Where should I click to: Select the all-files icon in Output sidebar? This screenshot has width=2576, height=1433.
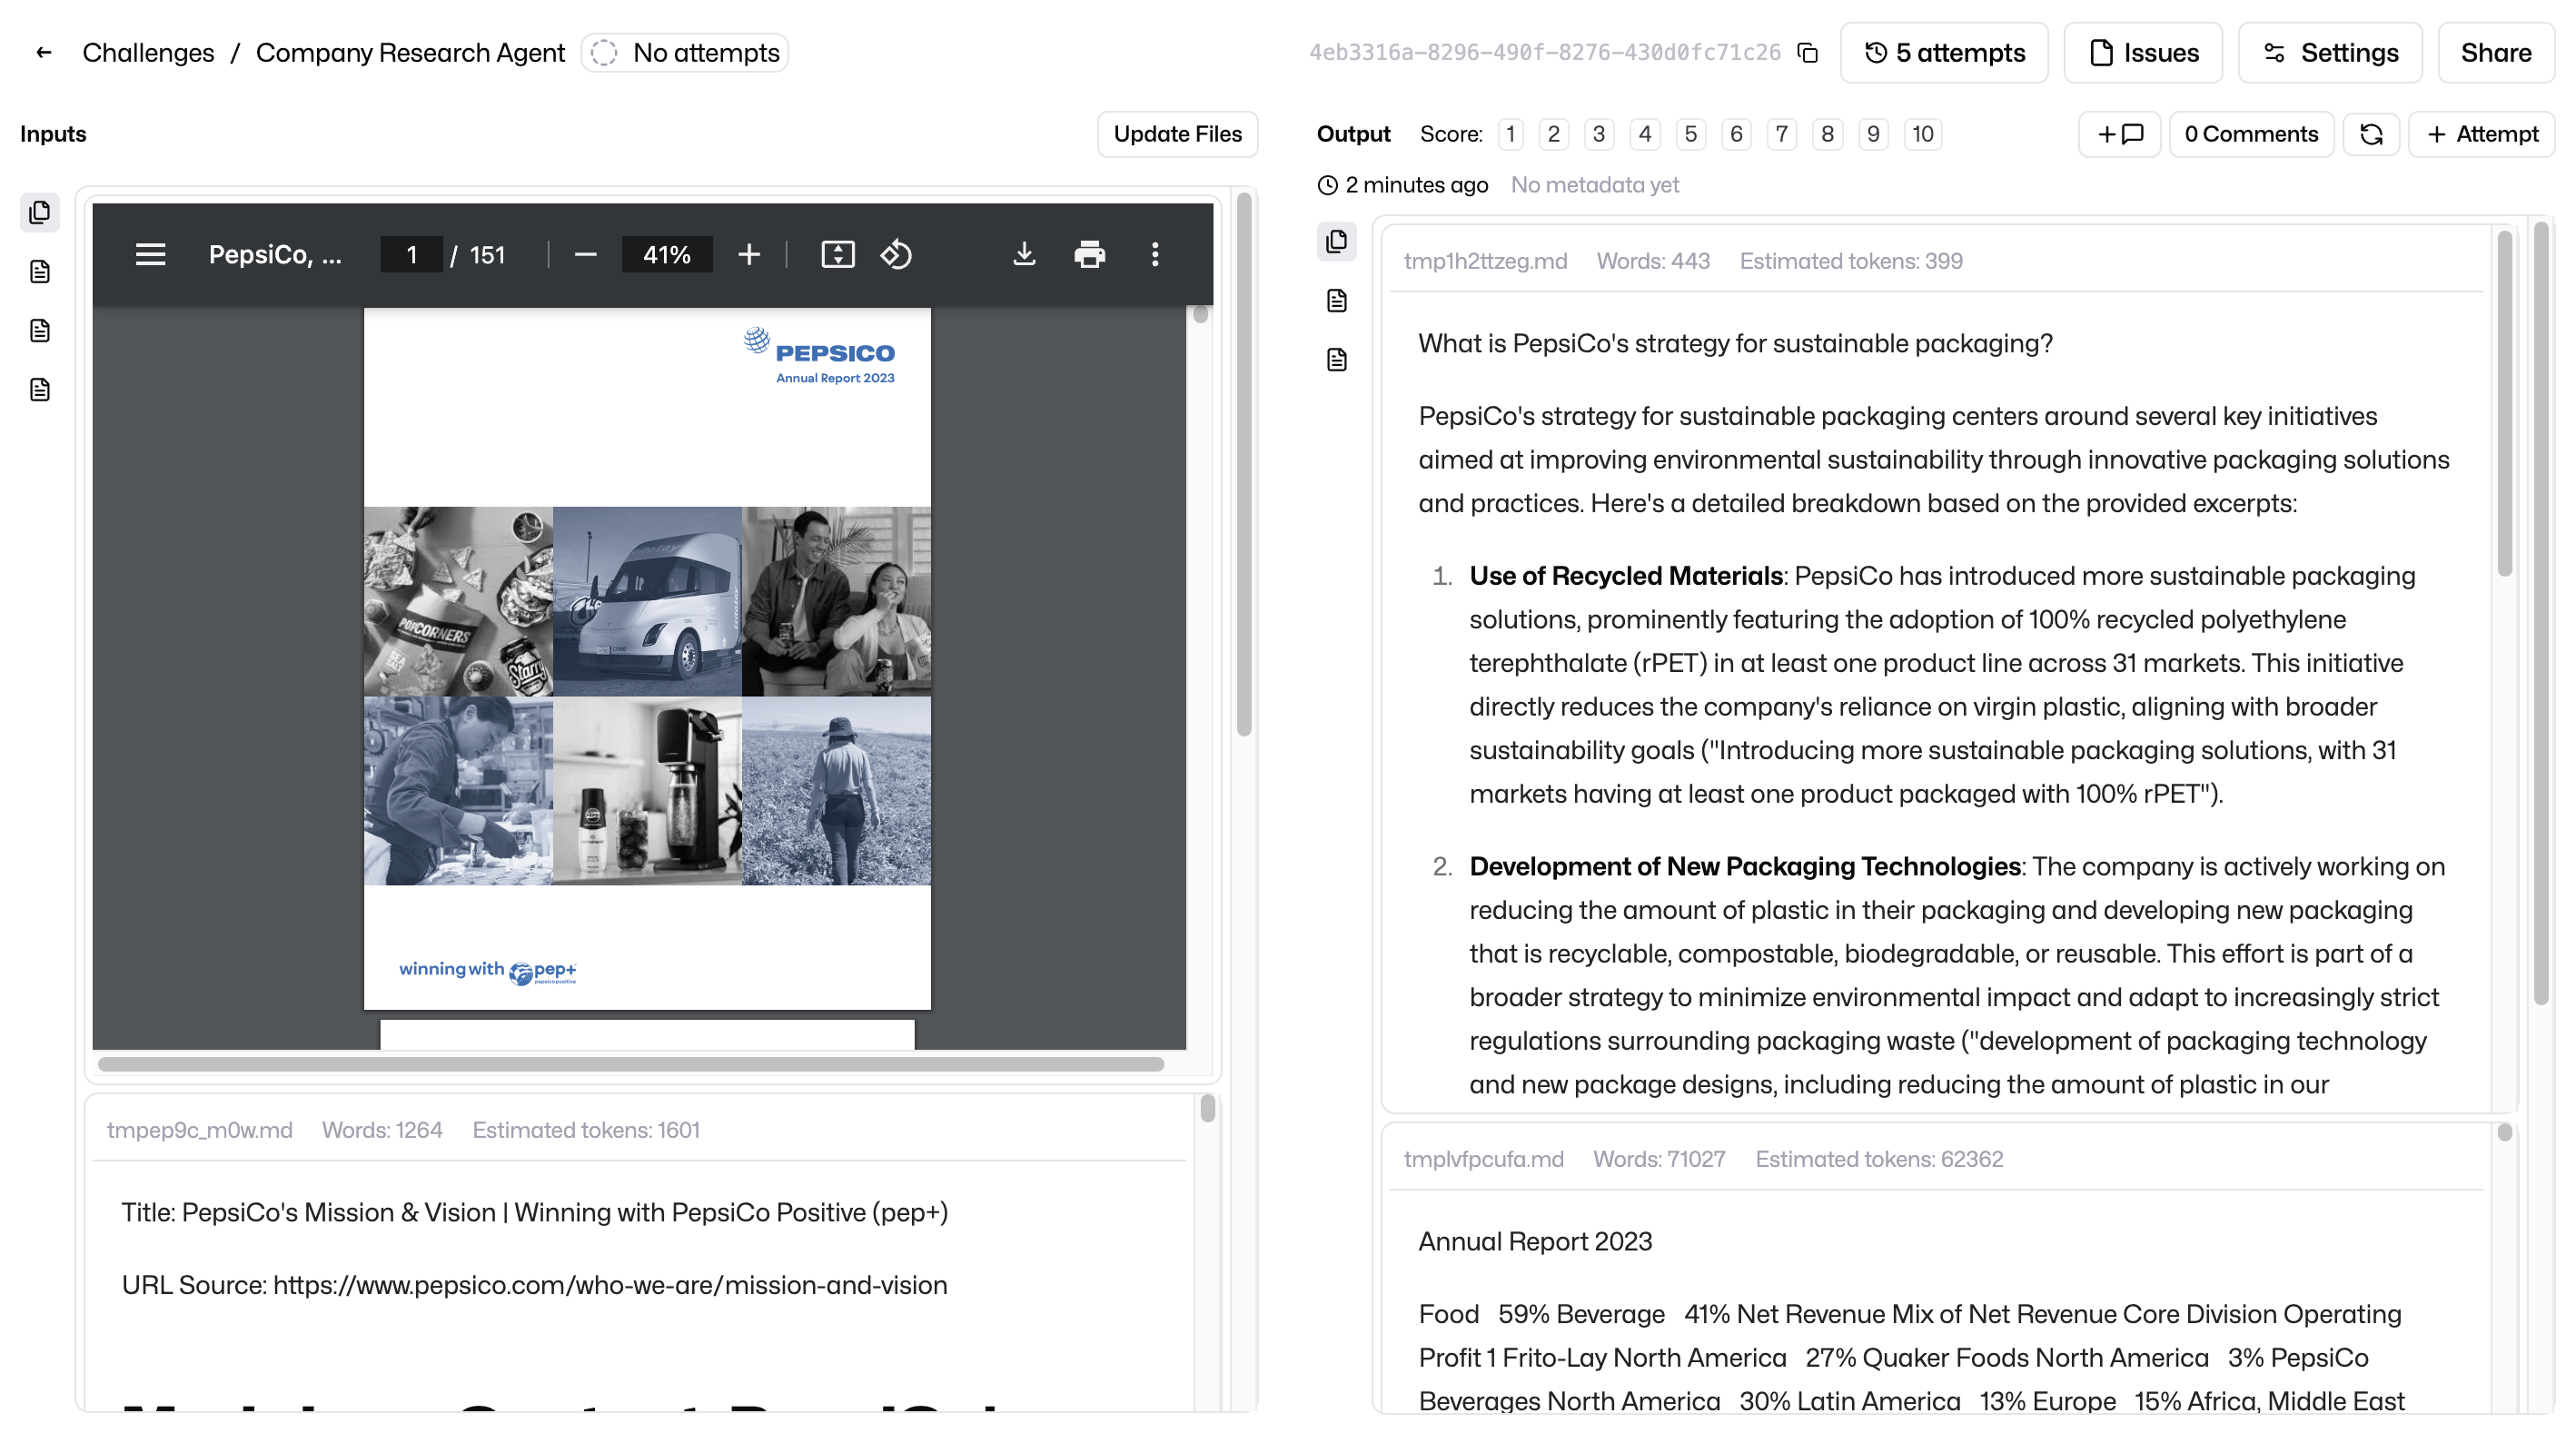1336,241
